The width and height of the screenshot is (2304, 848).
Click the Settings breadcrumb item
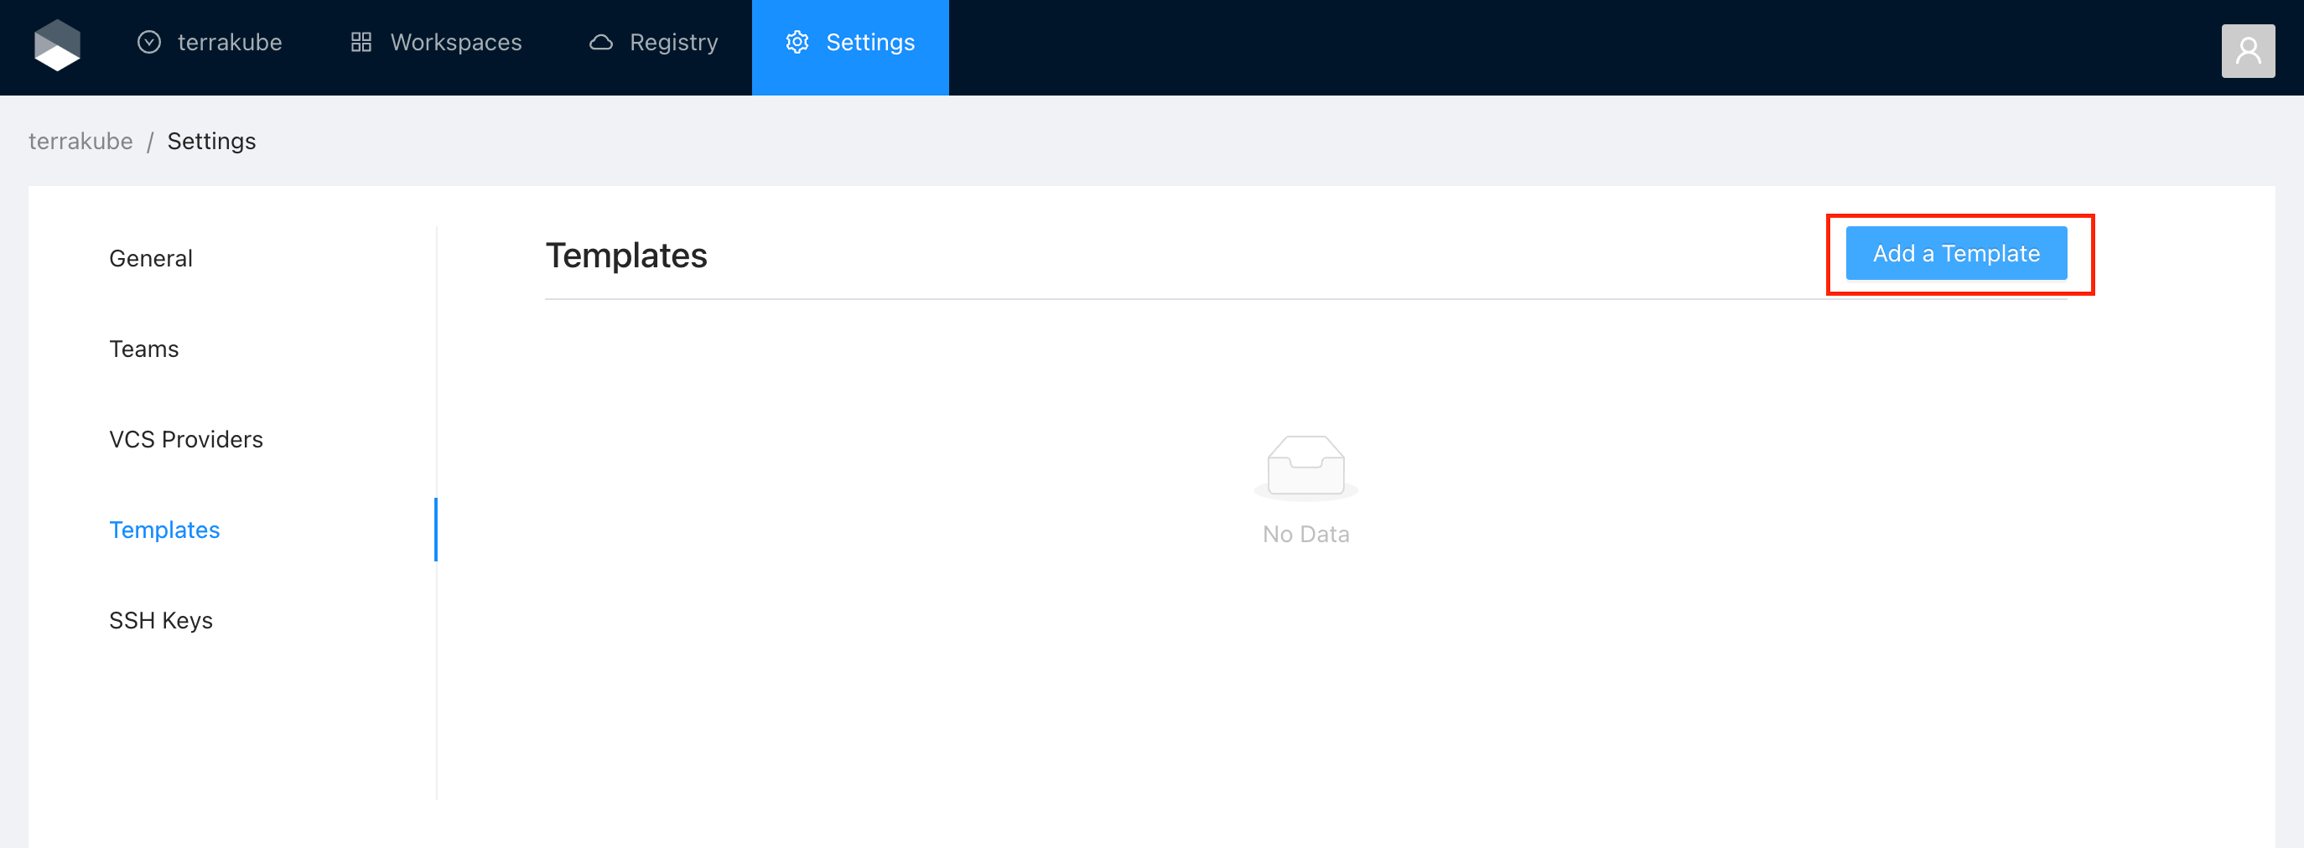tap(211, 141)
